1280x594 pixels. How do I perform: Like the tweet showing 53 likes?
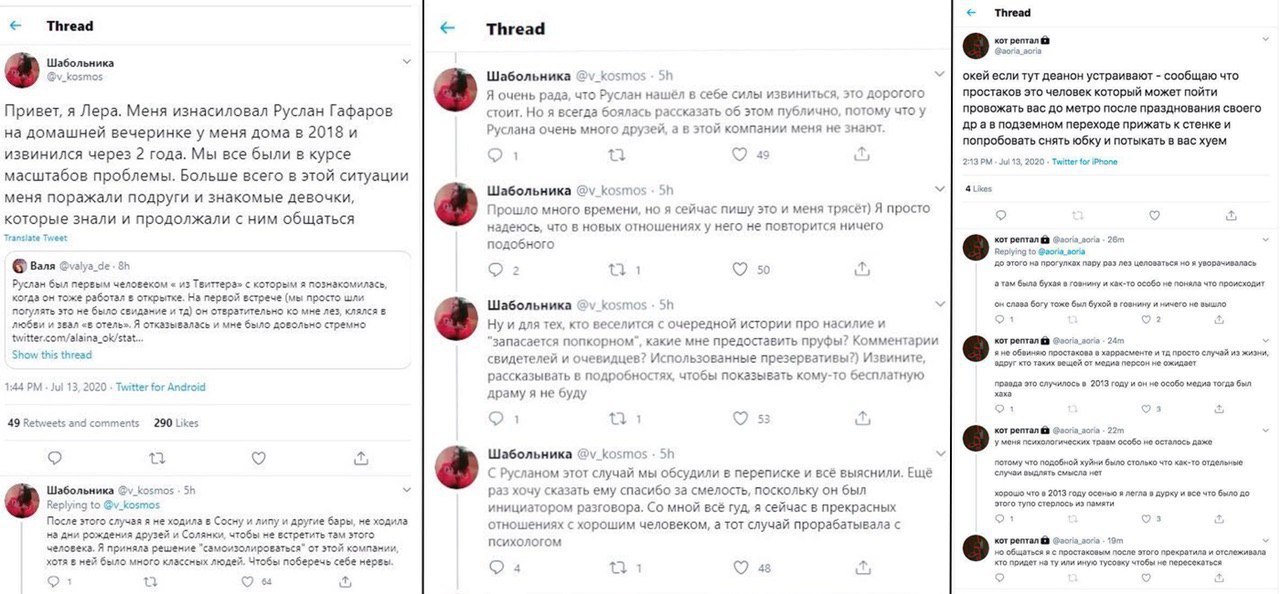[740, 418]
